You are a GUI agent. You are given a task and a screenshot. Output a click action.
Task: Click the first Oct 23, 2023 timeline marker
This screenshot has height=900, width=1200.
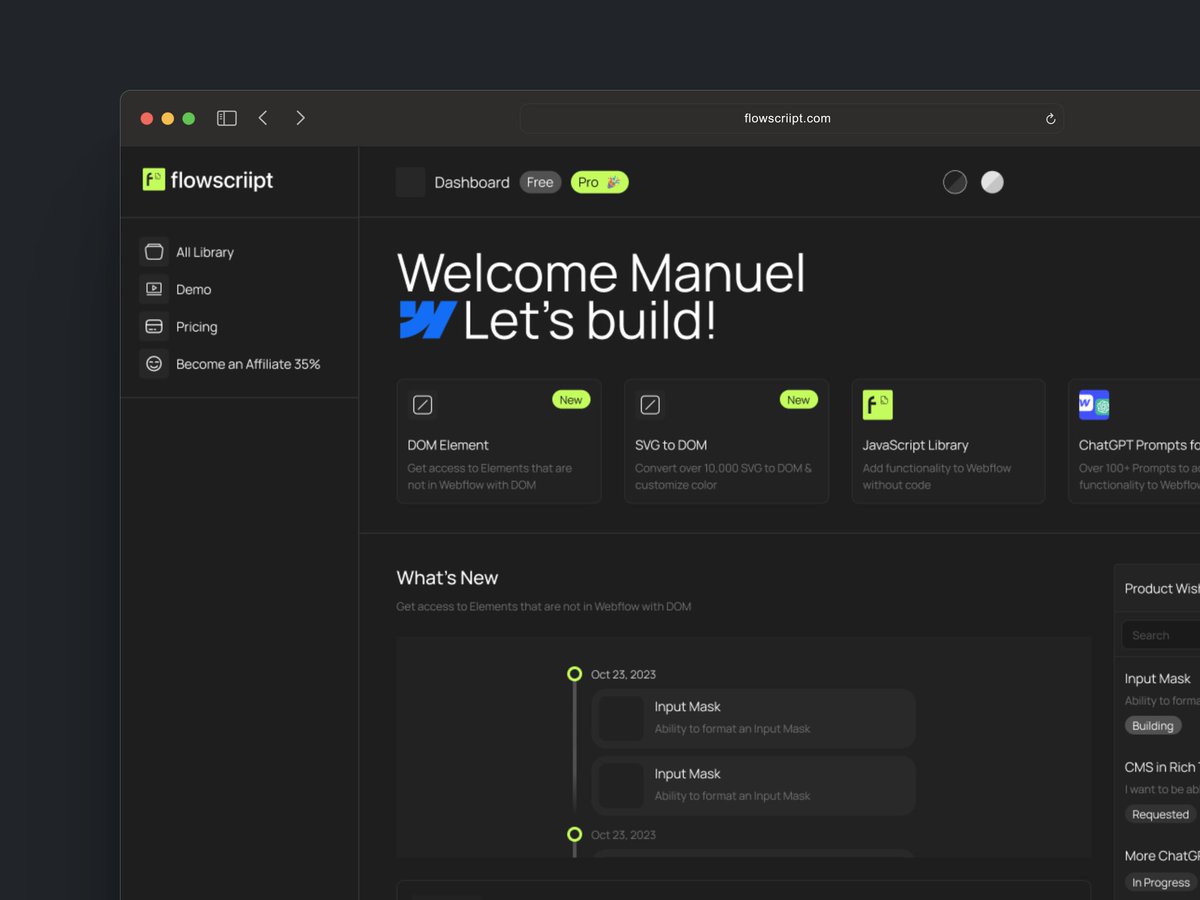pyautogui.click(x=574, y=674)
